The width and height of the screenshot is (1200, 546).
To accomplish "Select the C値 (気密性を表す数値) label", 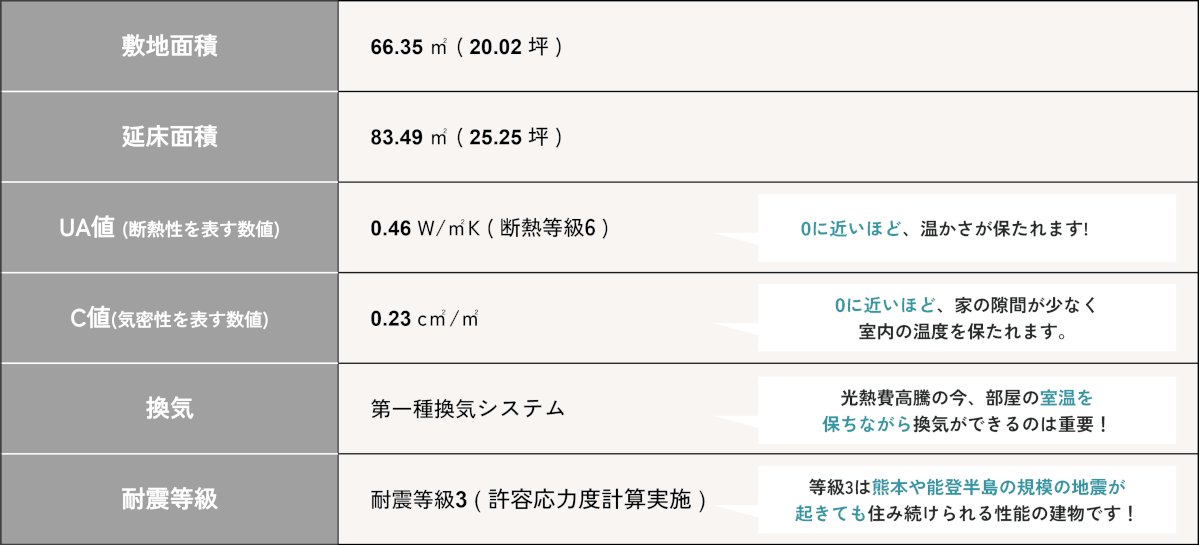I will [169, 319].
